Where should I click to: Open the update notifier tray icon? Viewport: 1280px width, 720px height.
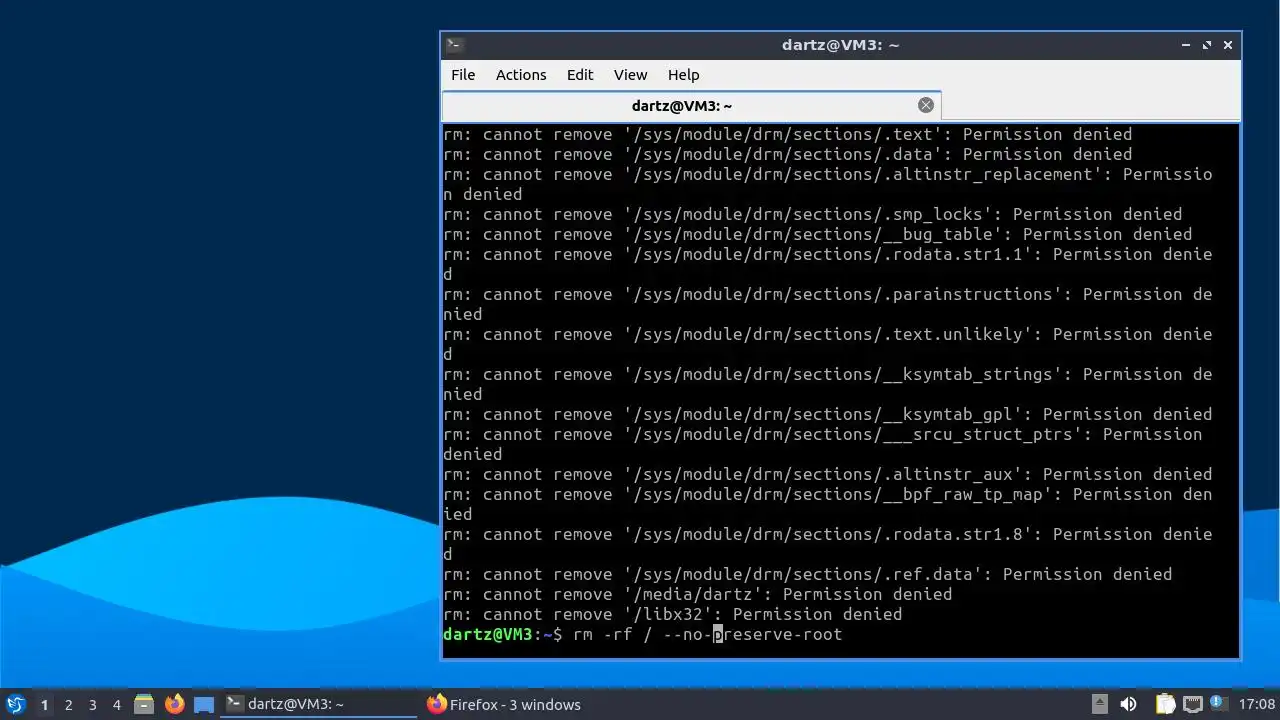pyautogui.click(x=1219, y=704)
